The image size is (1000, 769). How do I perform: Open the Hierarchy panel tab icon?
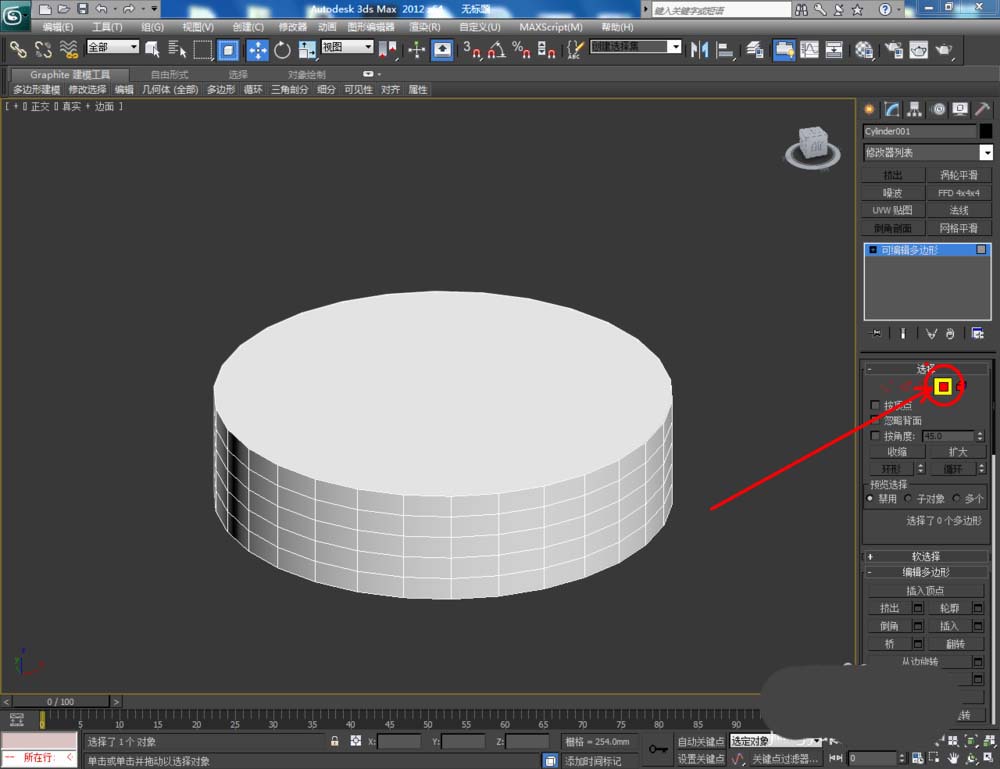click(x=914, y=109)
